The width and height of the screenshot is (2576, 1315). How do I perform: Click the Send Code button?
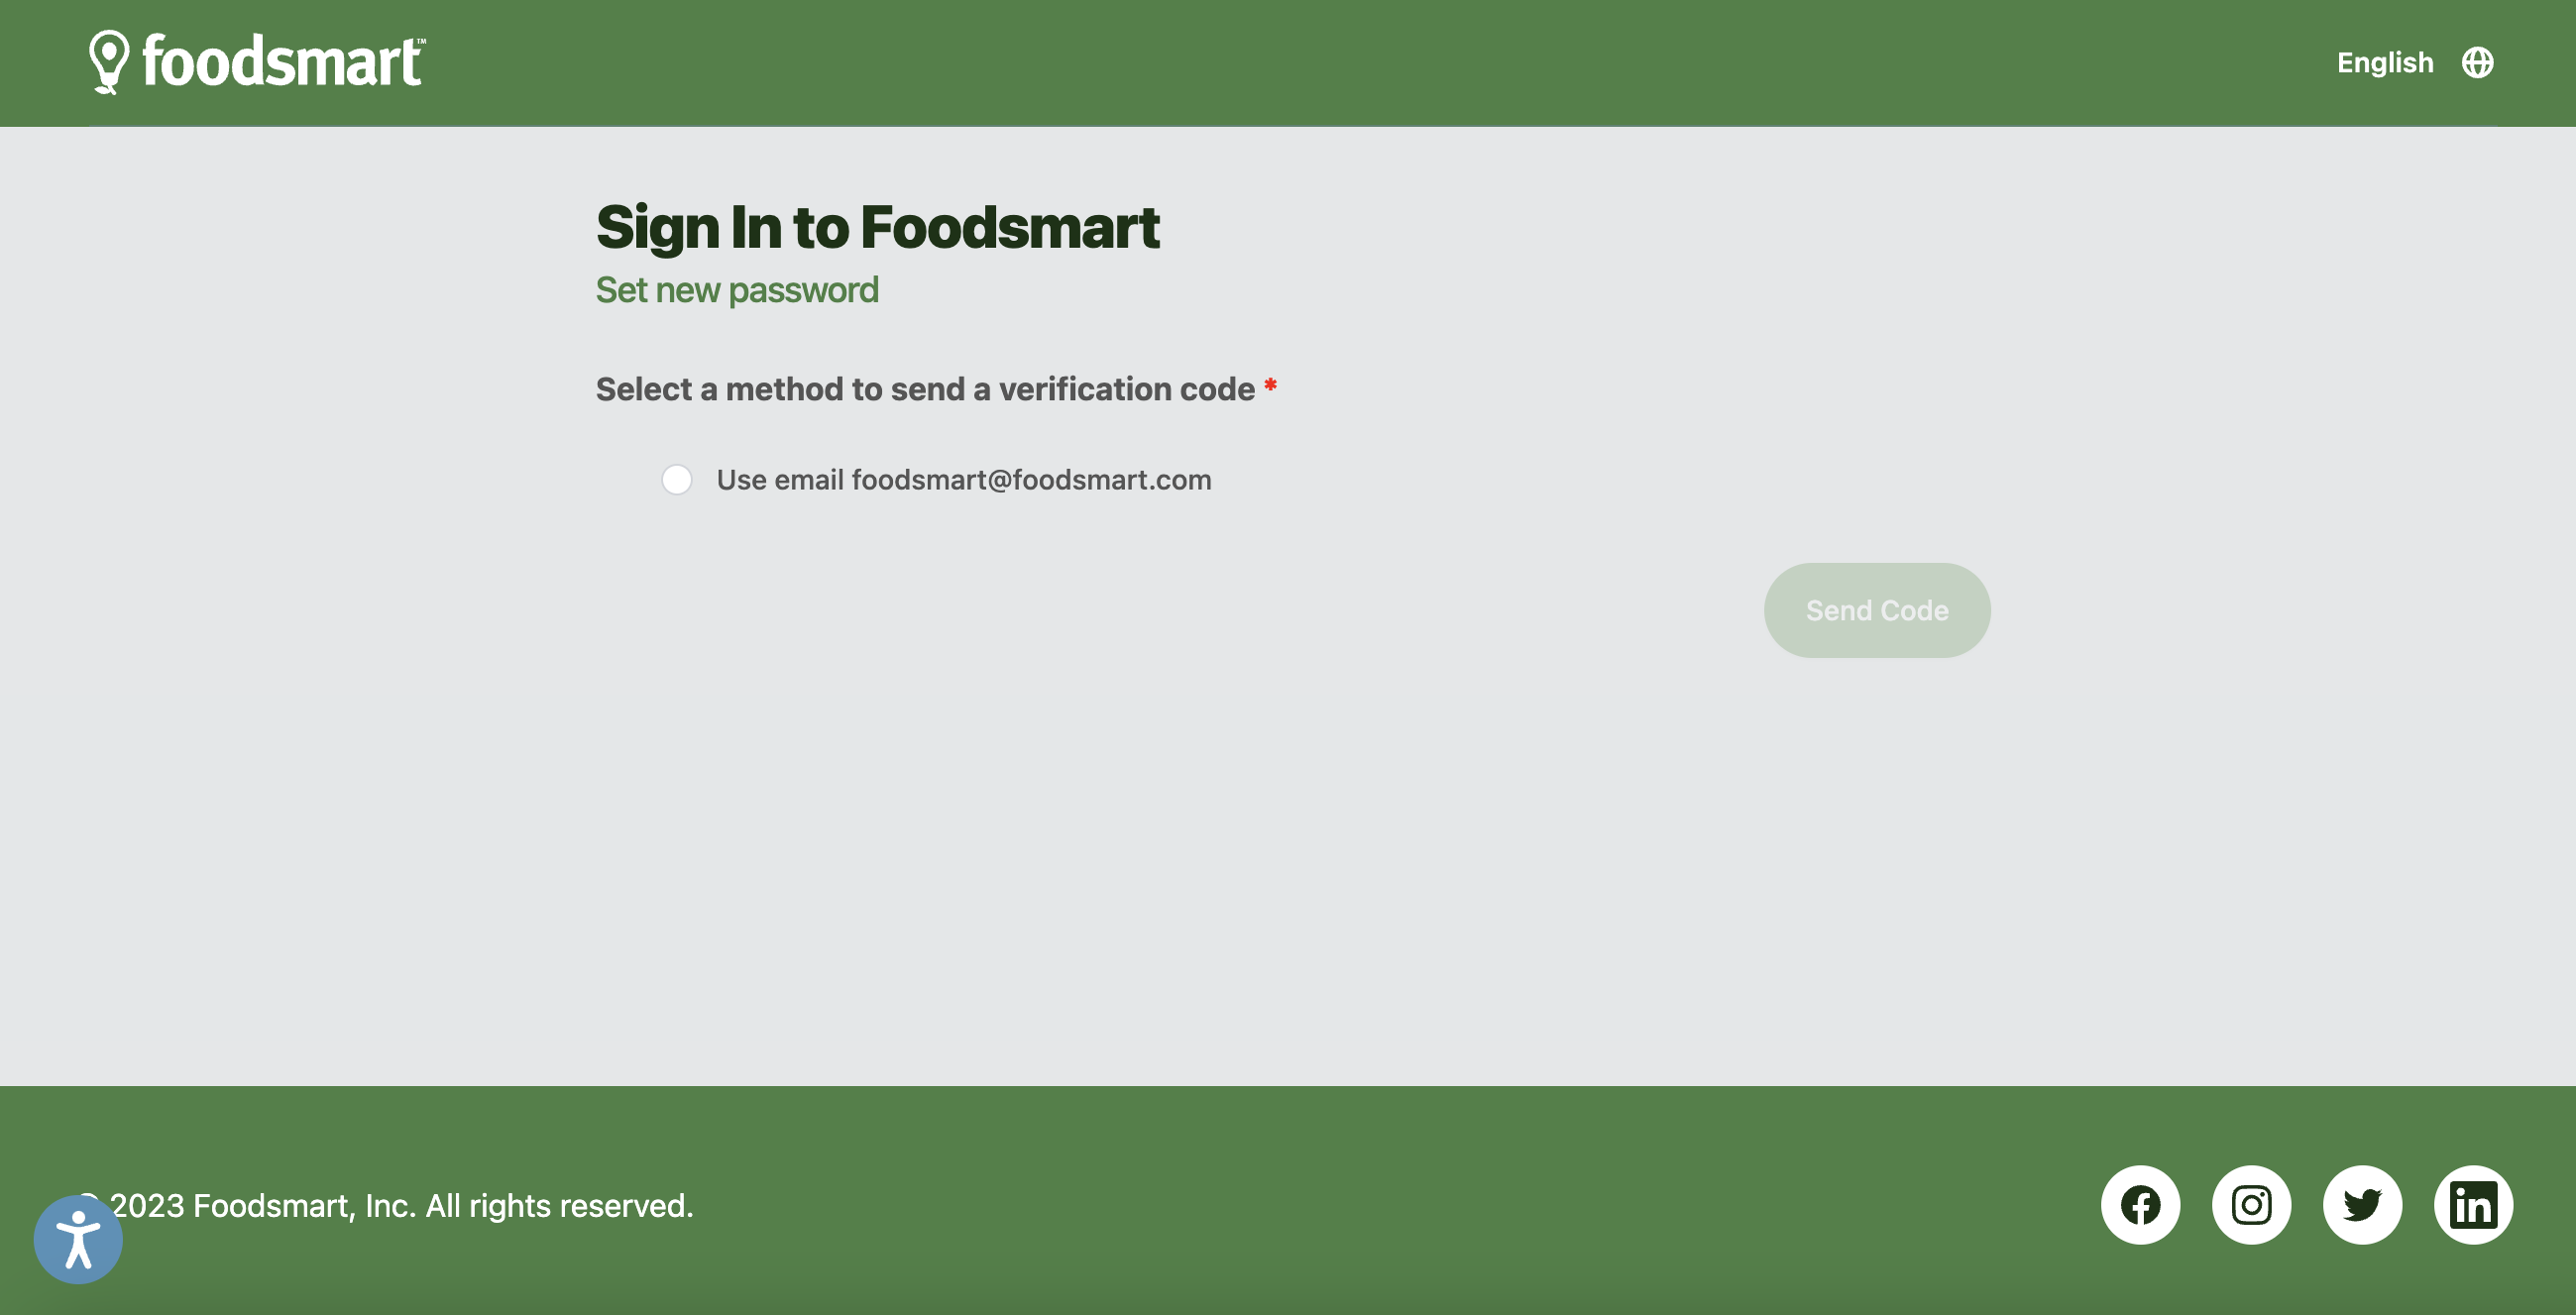point(1877,610)
